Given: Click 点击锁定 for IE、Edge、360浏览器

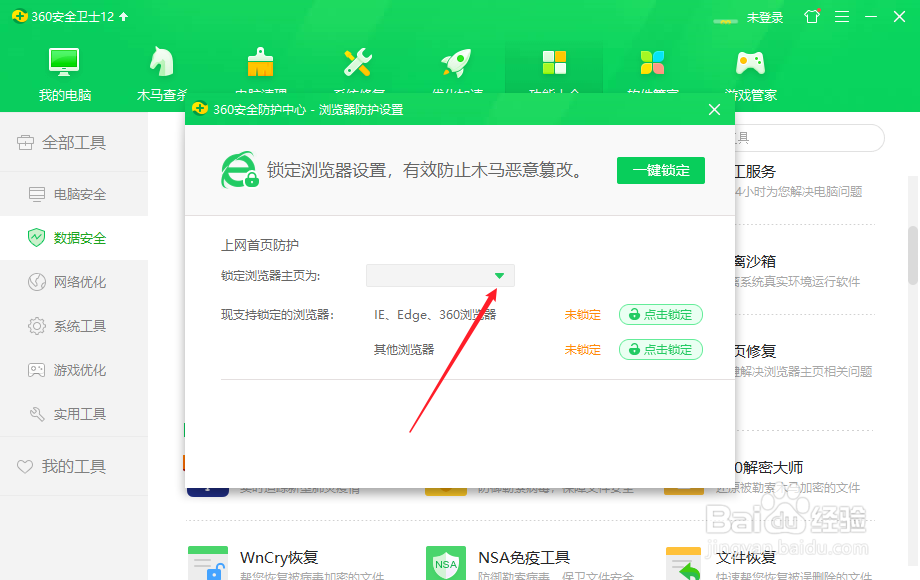Looking at the screenshot, I should click(661, 315).
